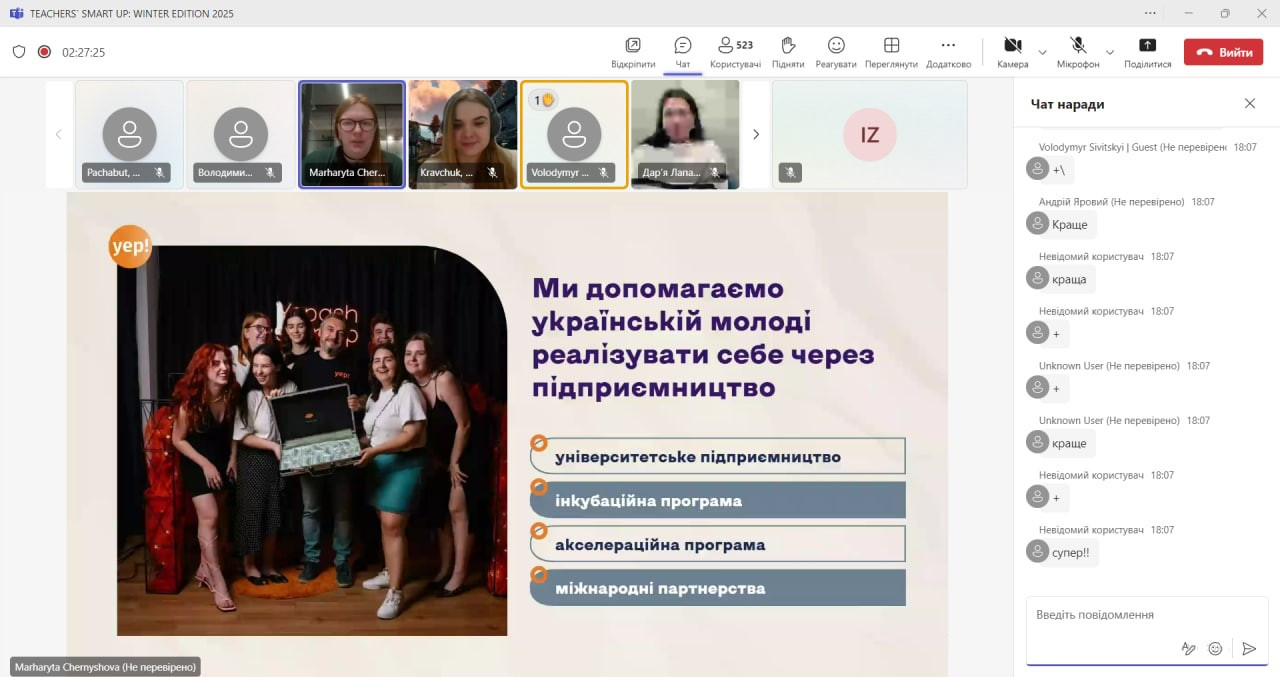
Task: Click the 'краща' chat message
Action: [x=1069, y=279]
